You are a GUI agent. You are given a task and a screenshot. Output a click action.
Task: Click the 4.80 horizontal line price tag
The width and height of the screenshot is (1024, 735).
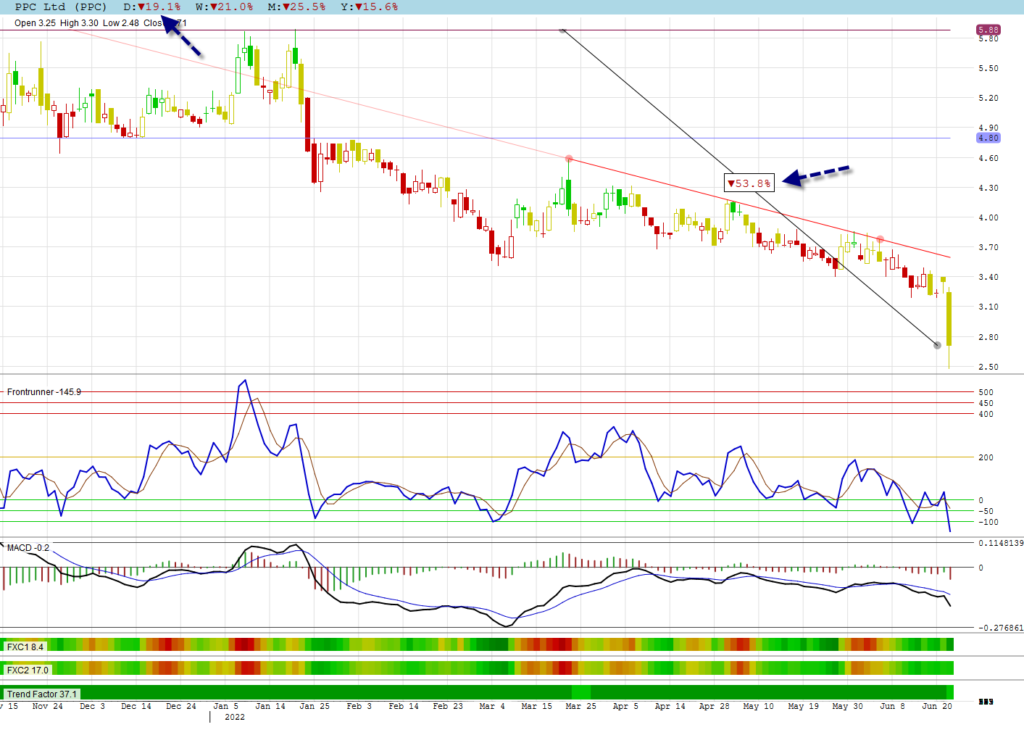[x=988, y=138]
